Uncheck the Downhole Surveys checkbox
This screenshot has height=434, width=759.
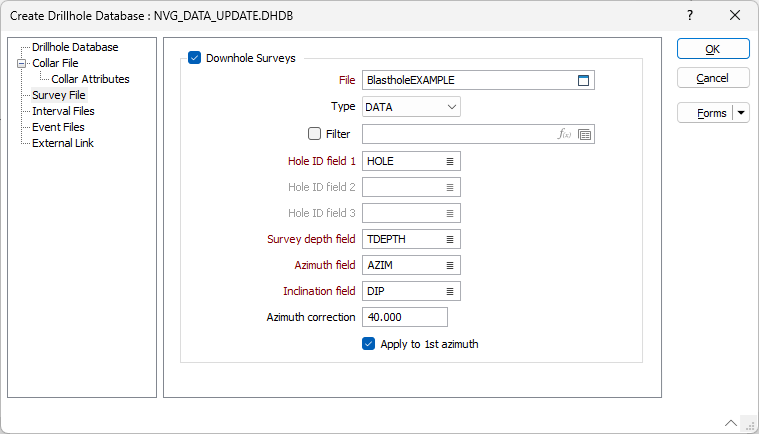(195, 58)
